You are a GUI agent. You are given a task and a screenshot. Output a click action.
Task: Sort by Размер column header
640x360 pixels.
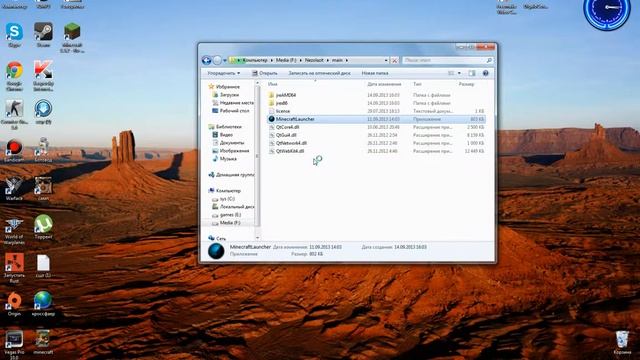tap(466, 84)
